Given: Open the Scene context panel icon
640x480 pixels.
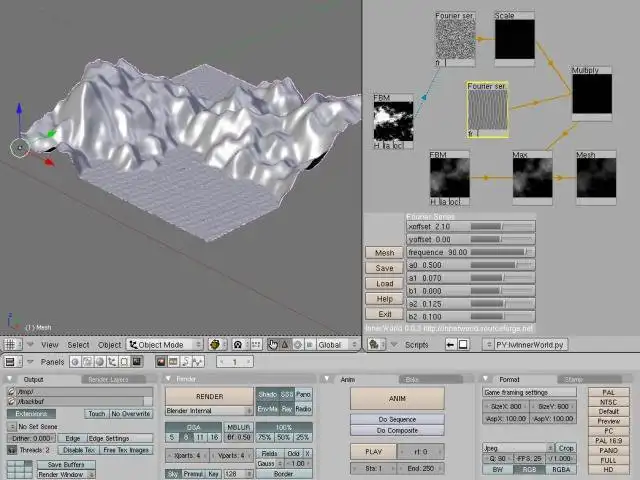Looking at the screenshot, I should point(137,362).
